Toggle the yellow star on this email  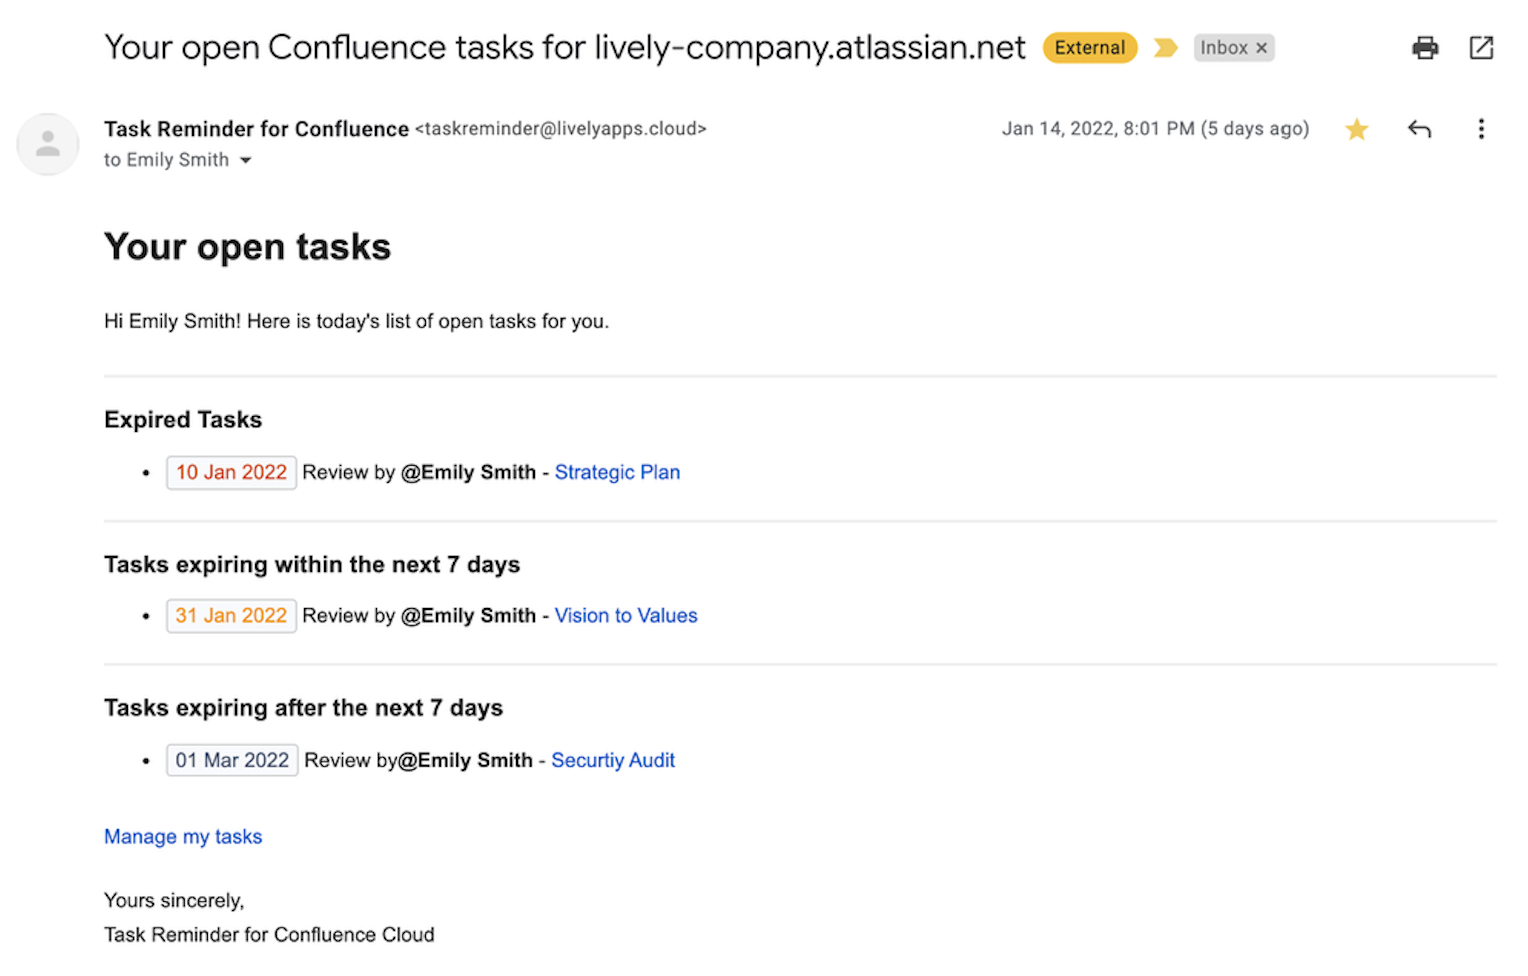[x=1356, y=129]
